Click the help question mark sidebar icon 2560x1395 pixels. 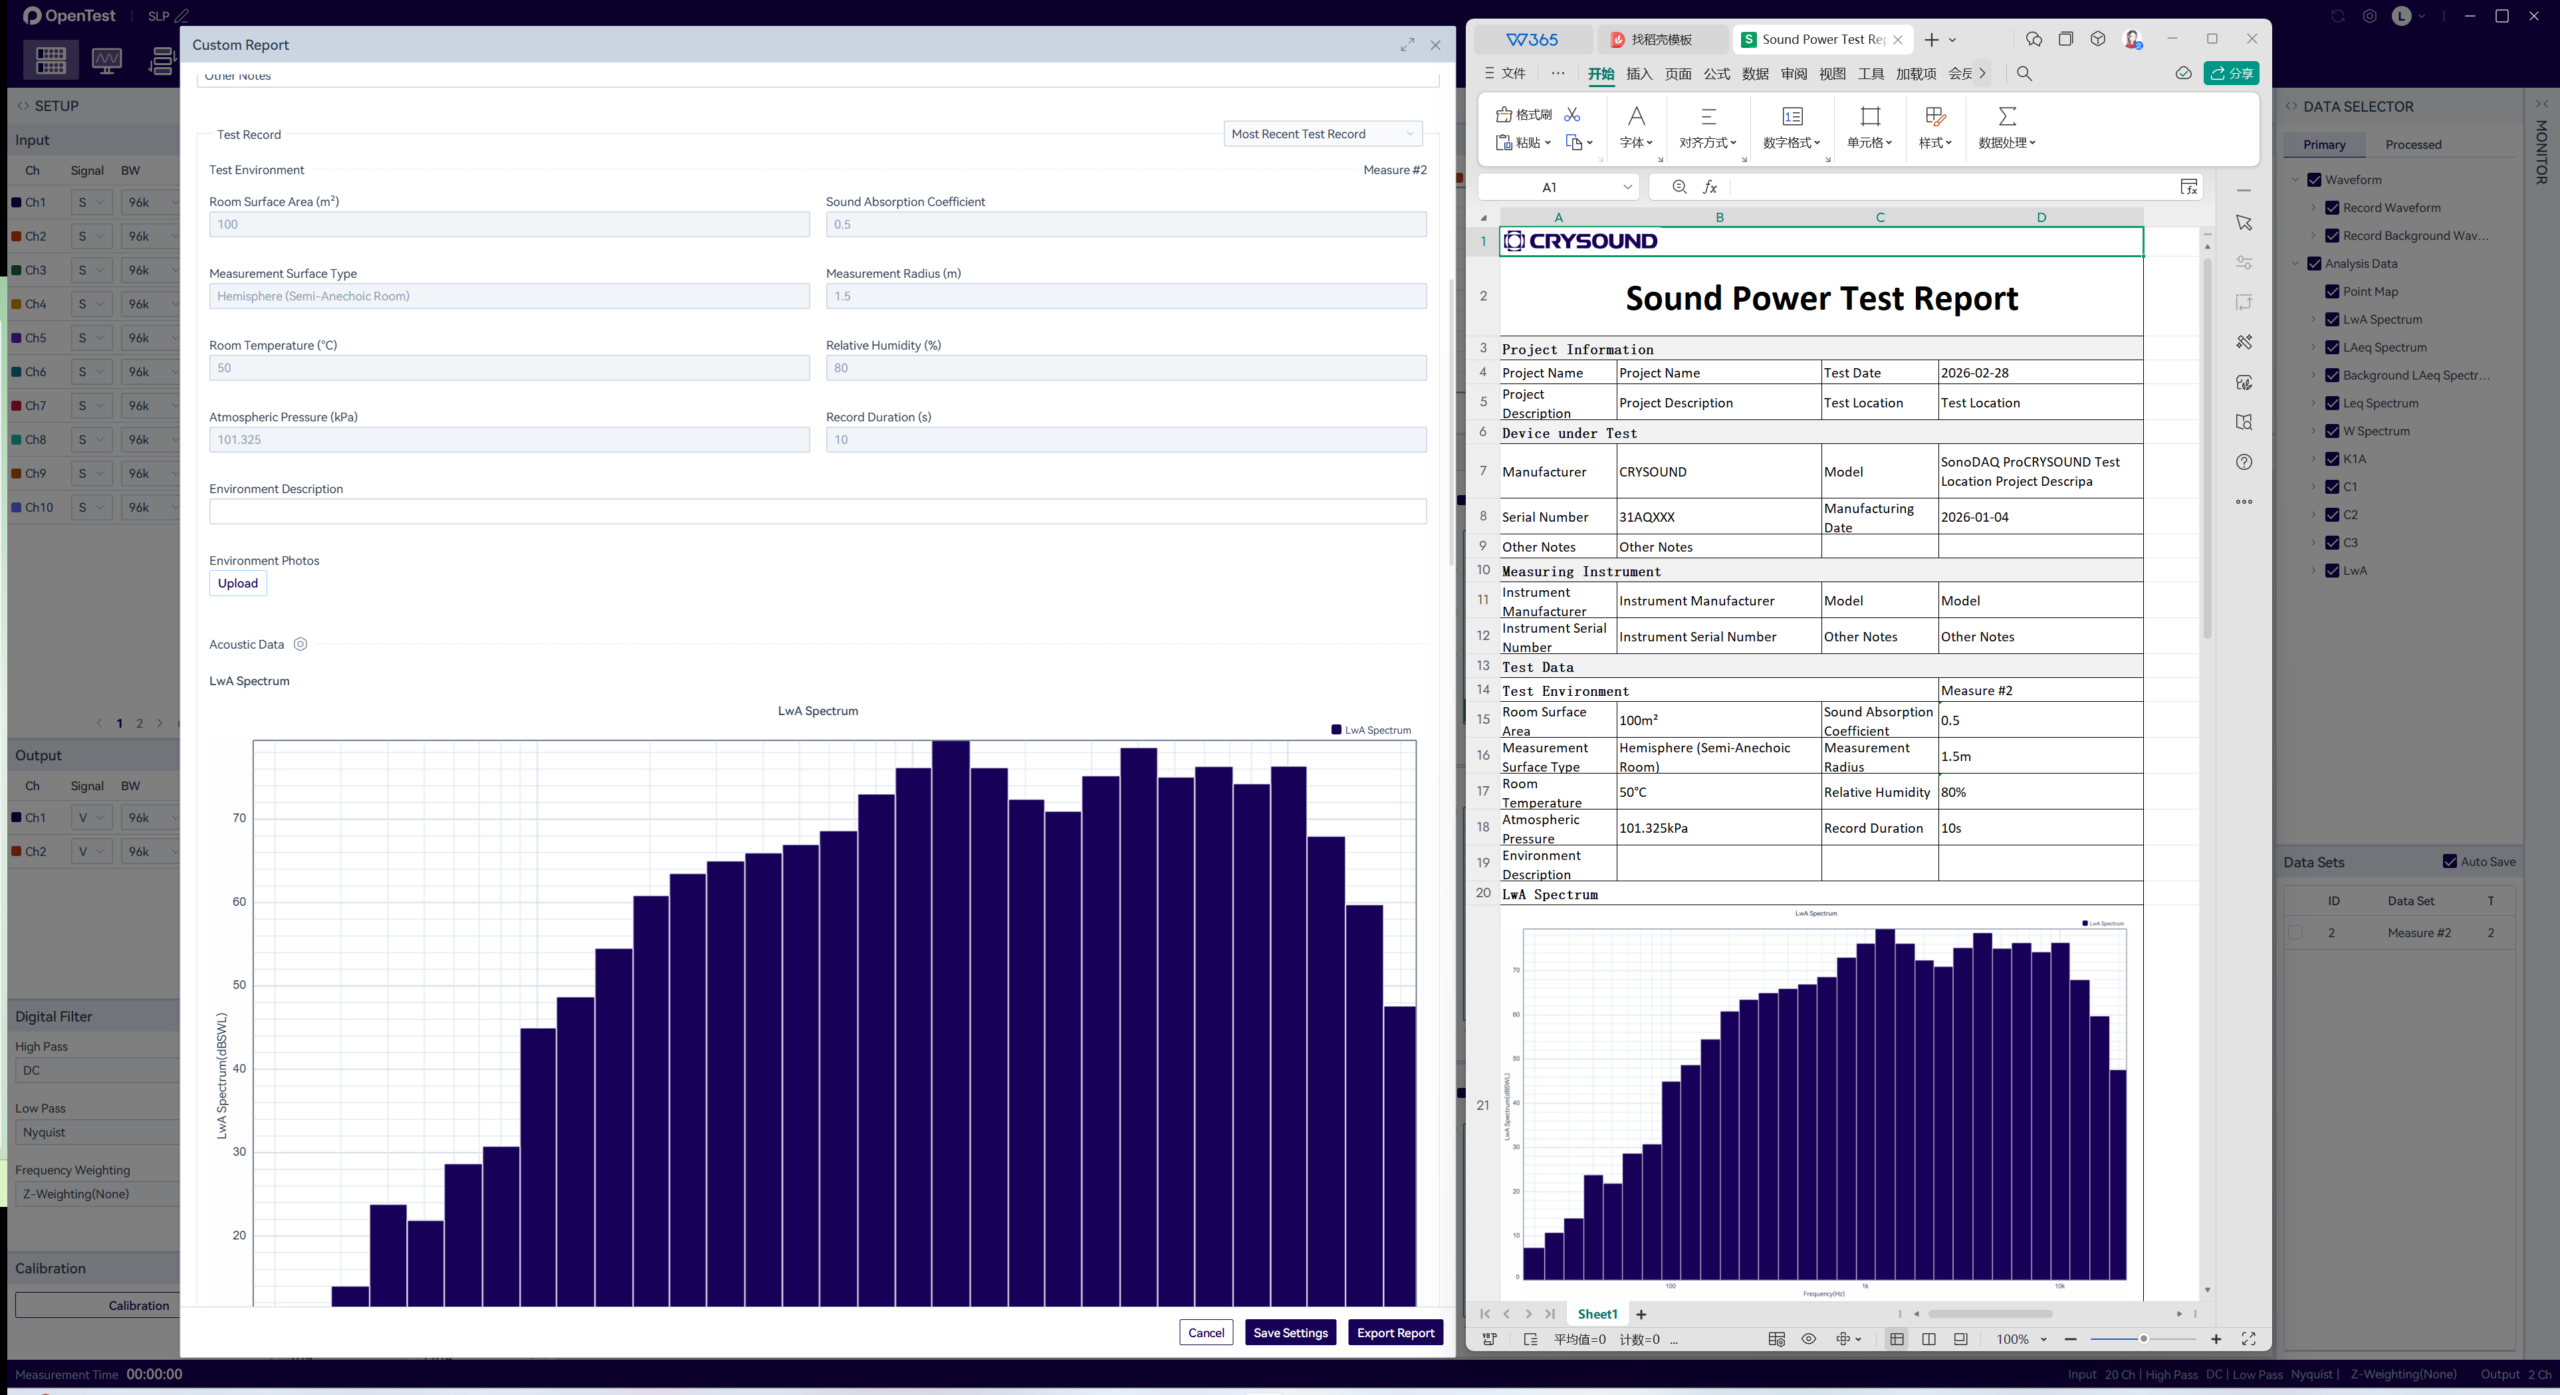click(2244, 462)
